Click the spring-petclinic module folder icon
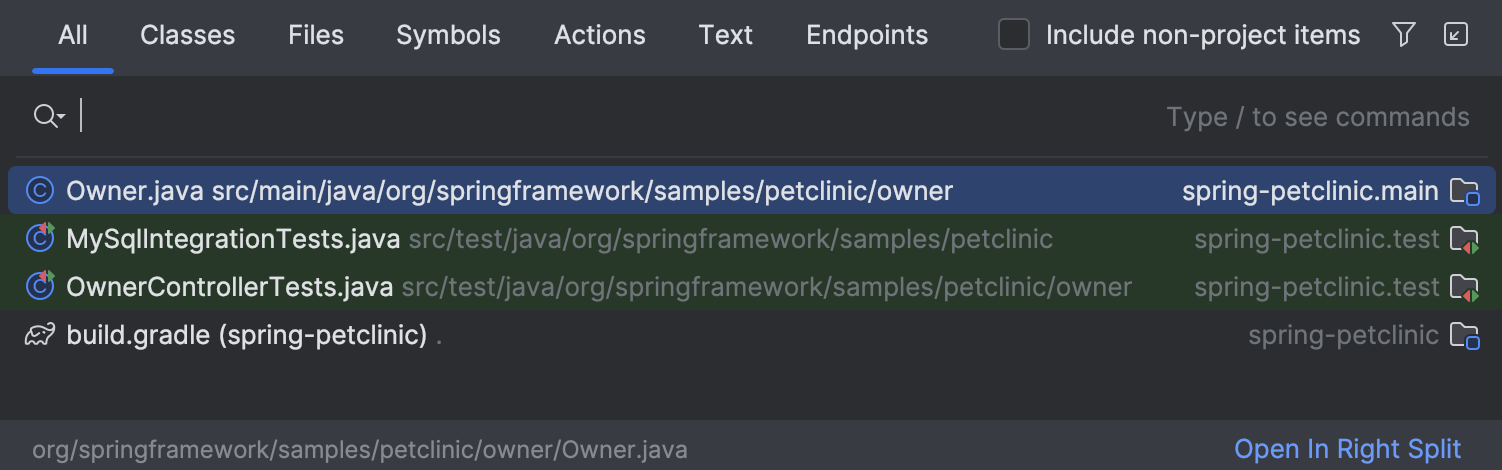 [x=1465, y=336]
